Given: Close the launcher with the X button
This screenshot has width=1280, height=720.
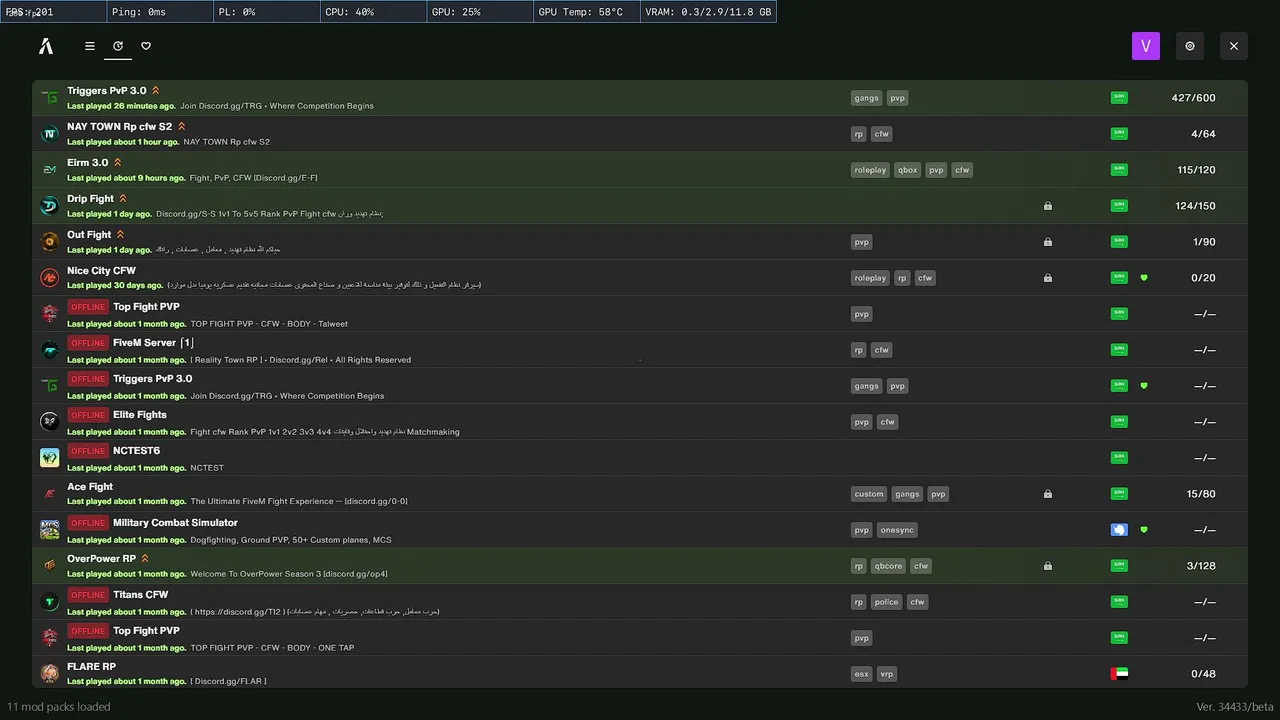Looking at the screenshot, I should 1234,46.
